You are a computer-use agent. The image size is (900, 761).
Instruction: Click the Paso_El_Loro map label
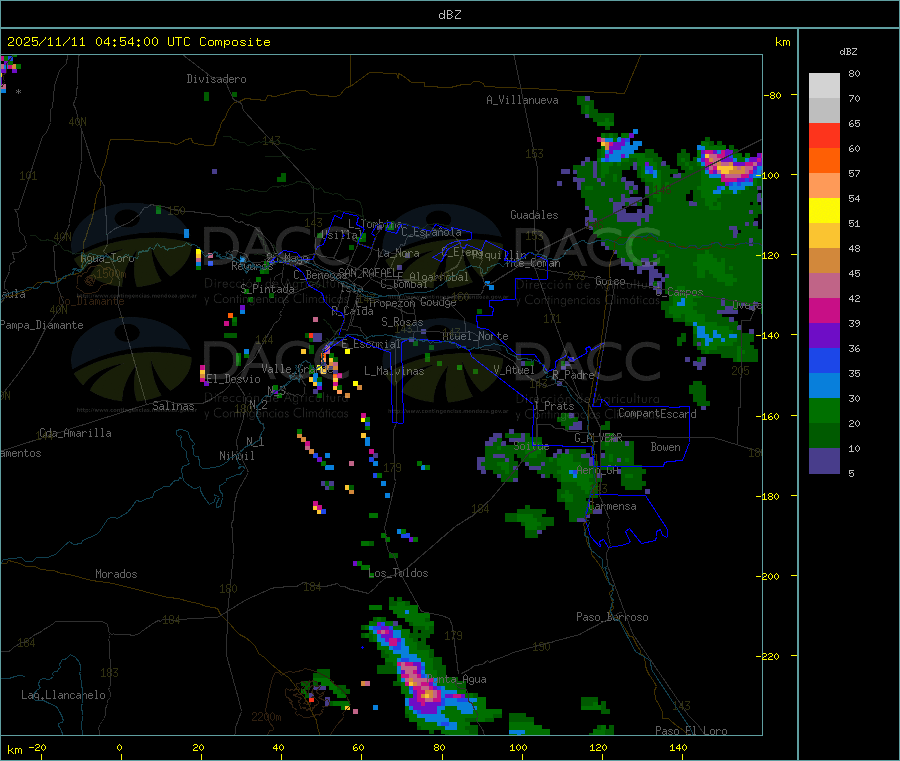point(692,731)
